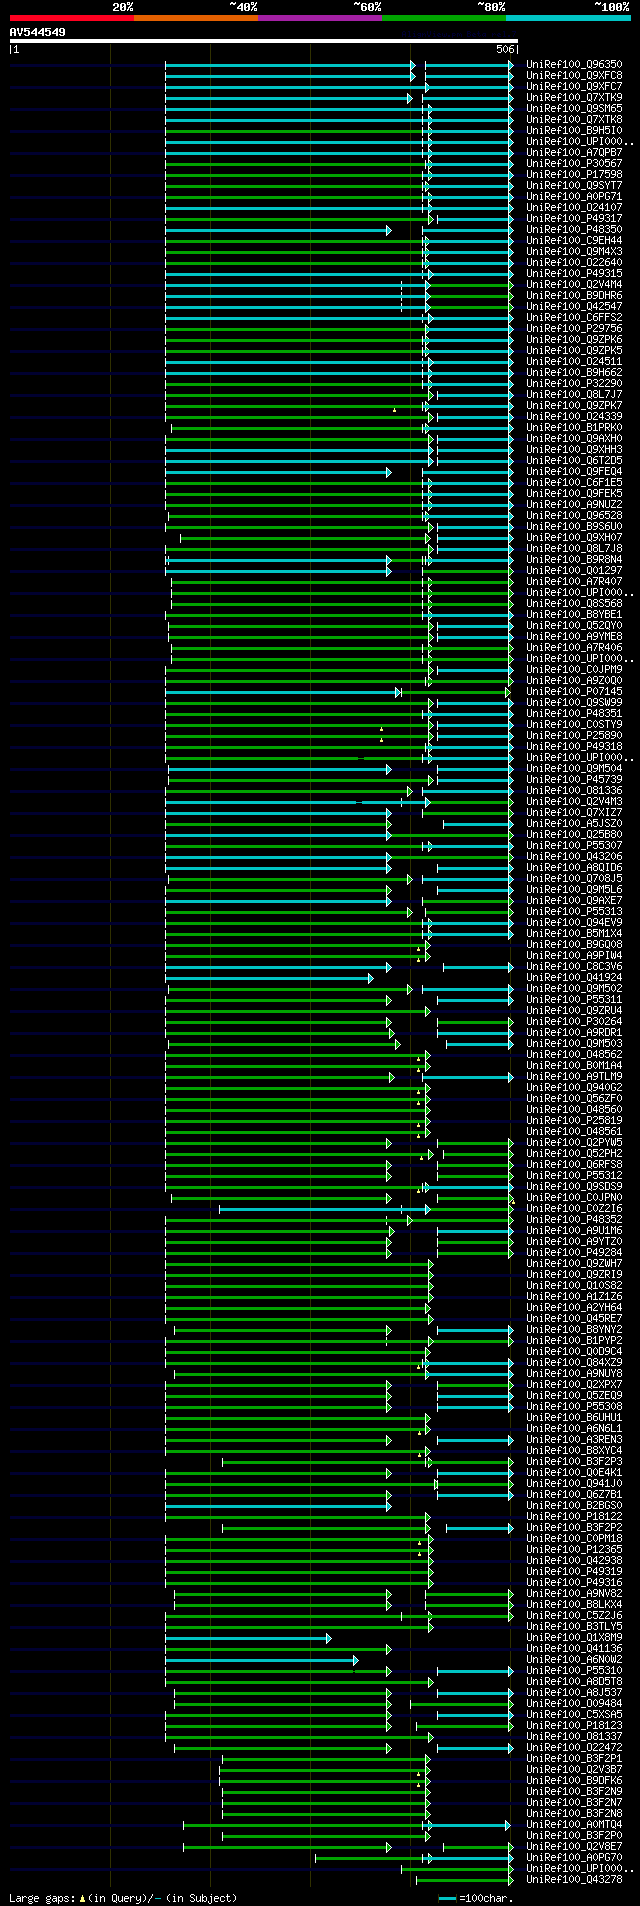Image resolution: width=640 pixels, height=1906 pixels.
Task: Open hit UniRef100_Q9FEQ4
Action: pos(574,471)
